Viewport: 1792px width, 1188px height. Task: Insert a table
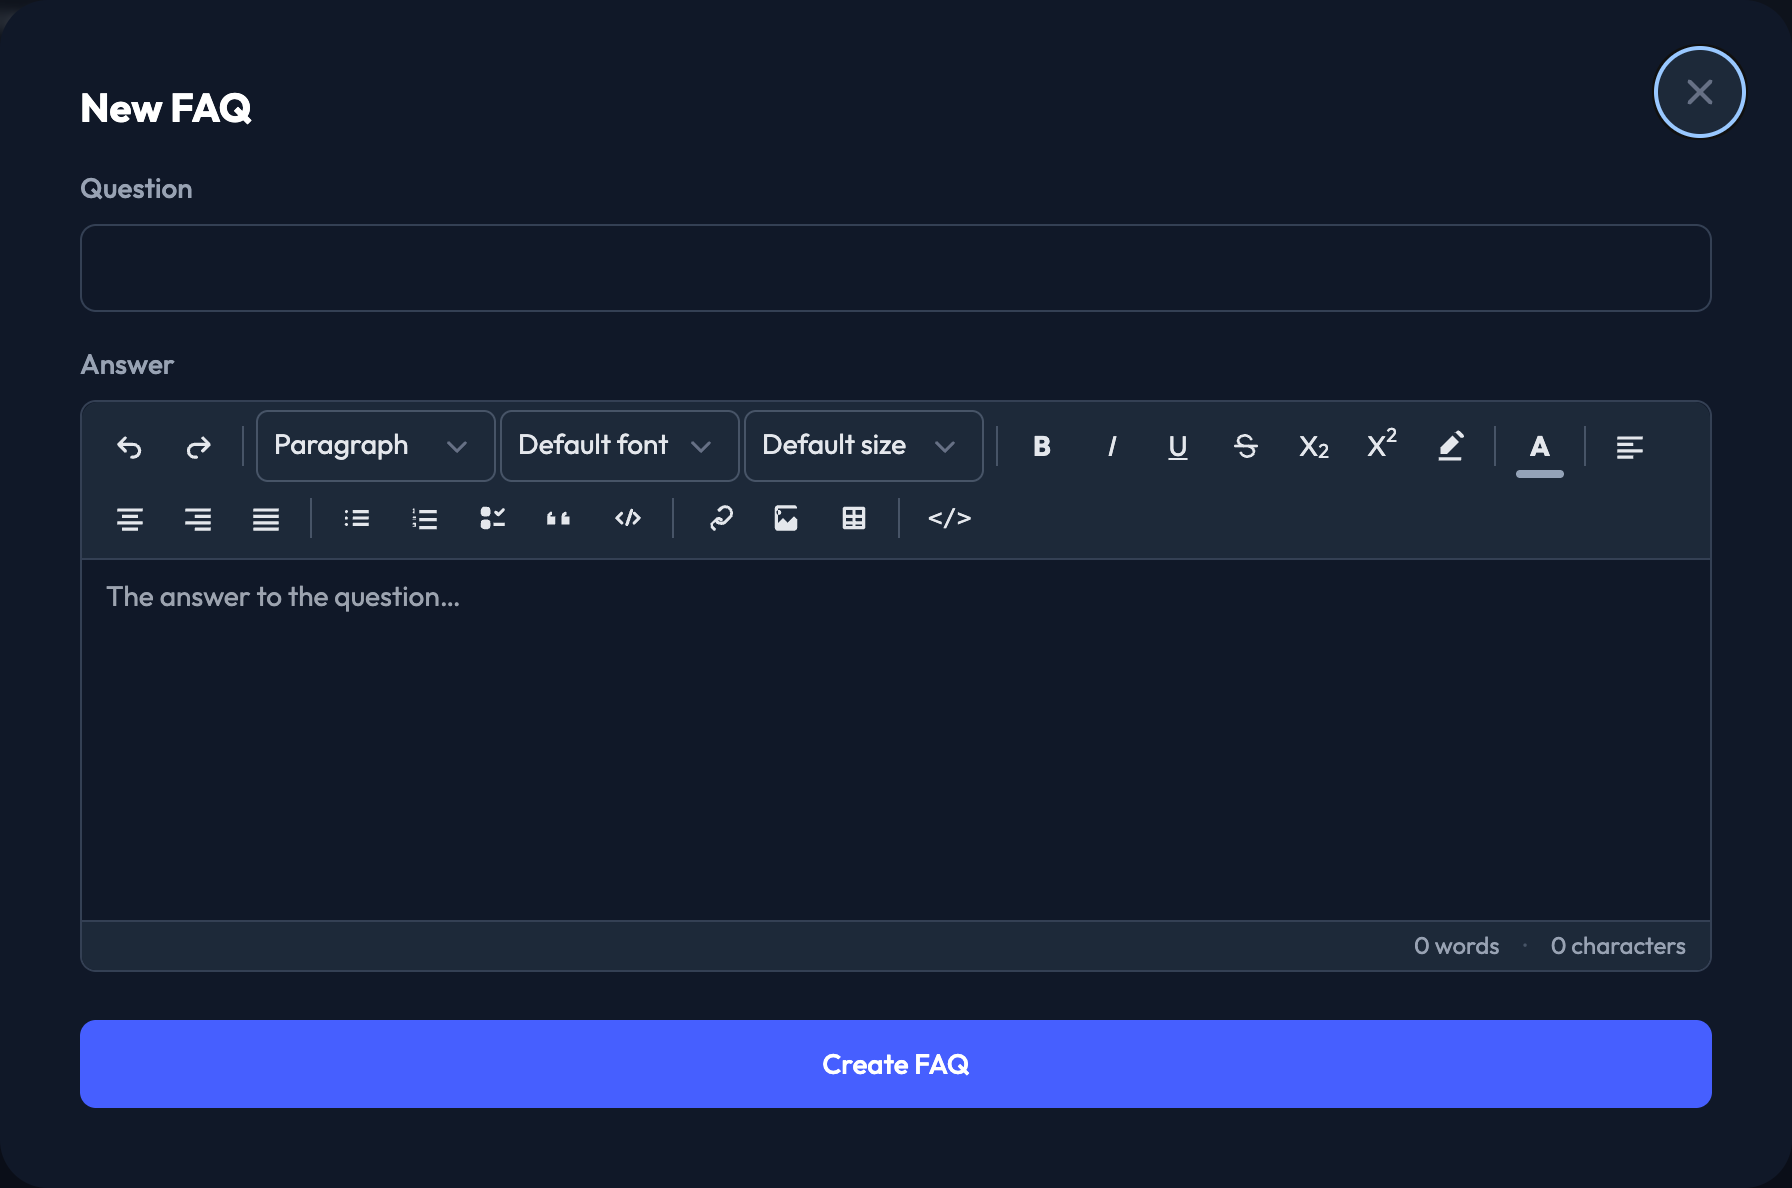tap(854, 518)
